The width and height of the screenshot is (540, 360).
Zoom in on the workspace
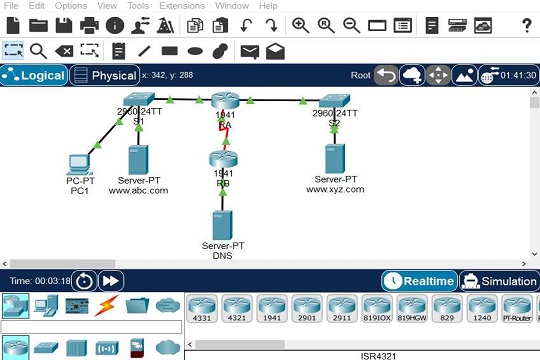click(300, 26)
